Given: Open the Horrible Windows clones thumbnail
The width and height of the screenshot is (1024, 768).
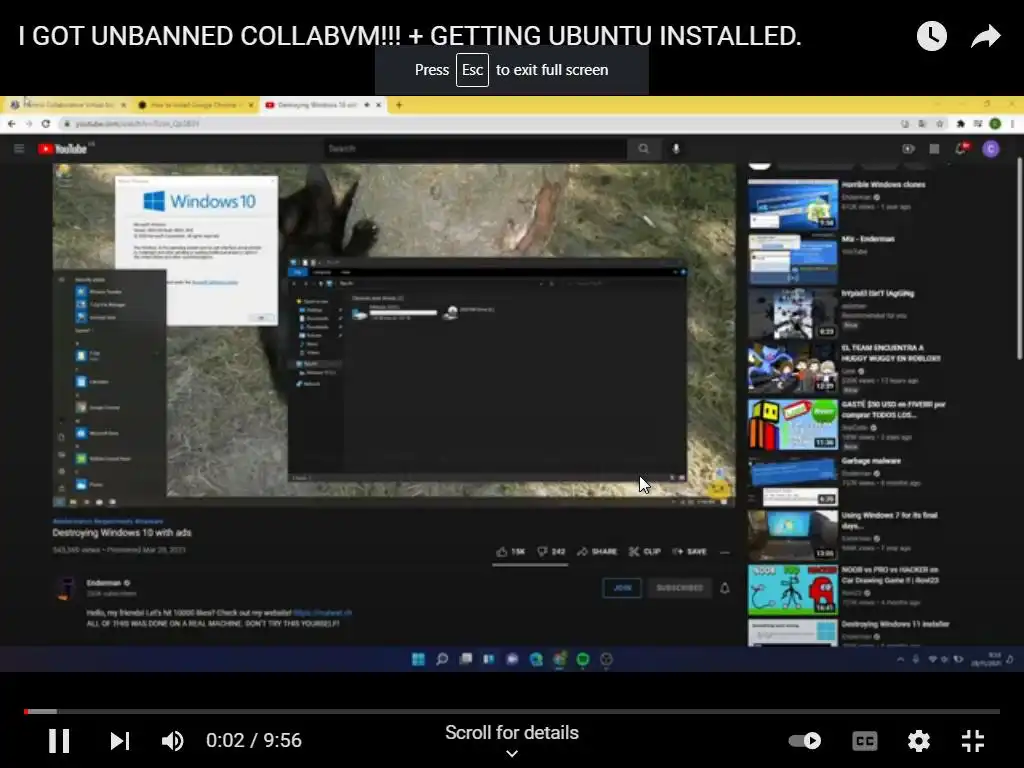Looking at the screenshot, I should (793, 204).
